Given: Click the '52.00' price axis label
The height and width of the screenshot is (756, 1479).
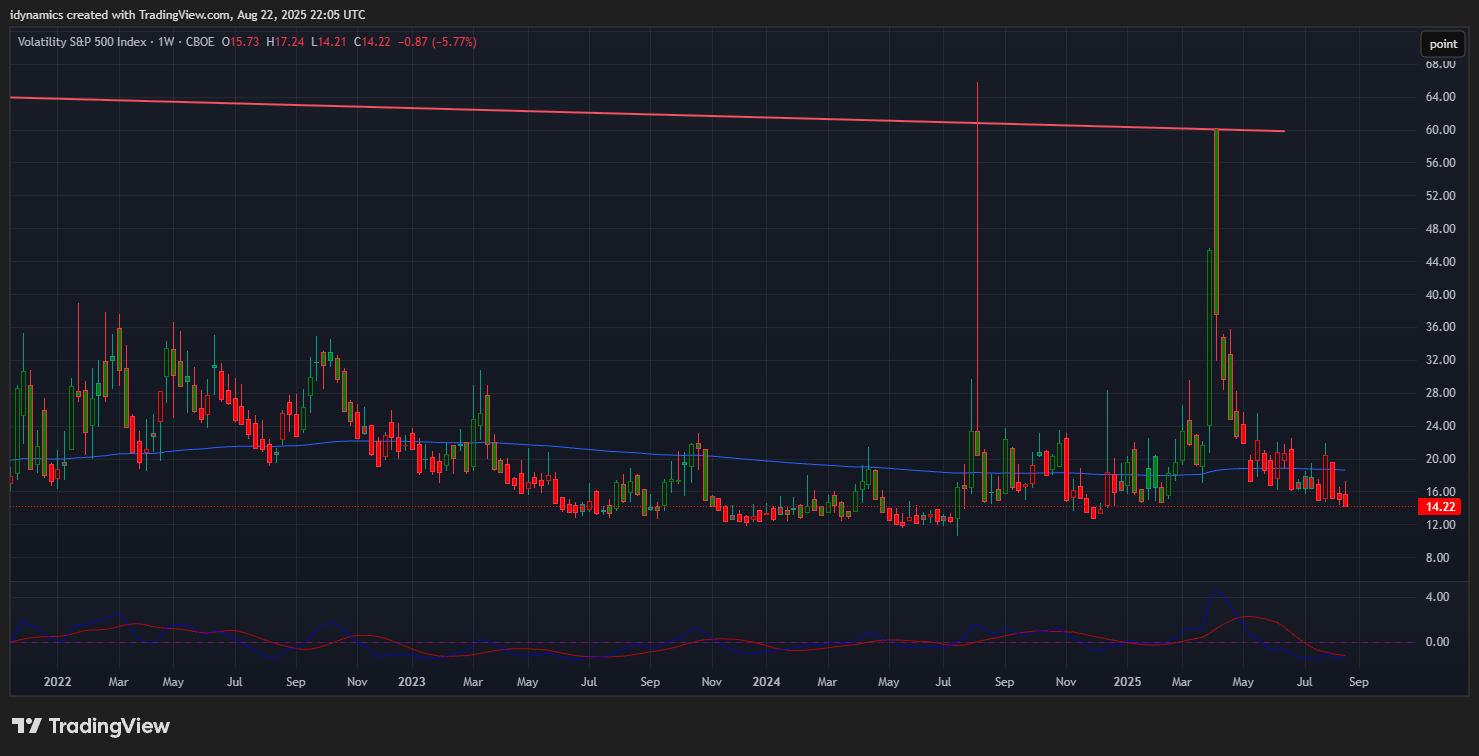Looking at the screenshot, I should coord(1439,196).
